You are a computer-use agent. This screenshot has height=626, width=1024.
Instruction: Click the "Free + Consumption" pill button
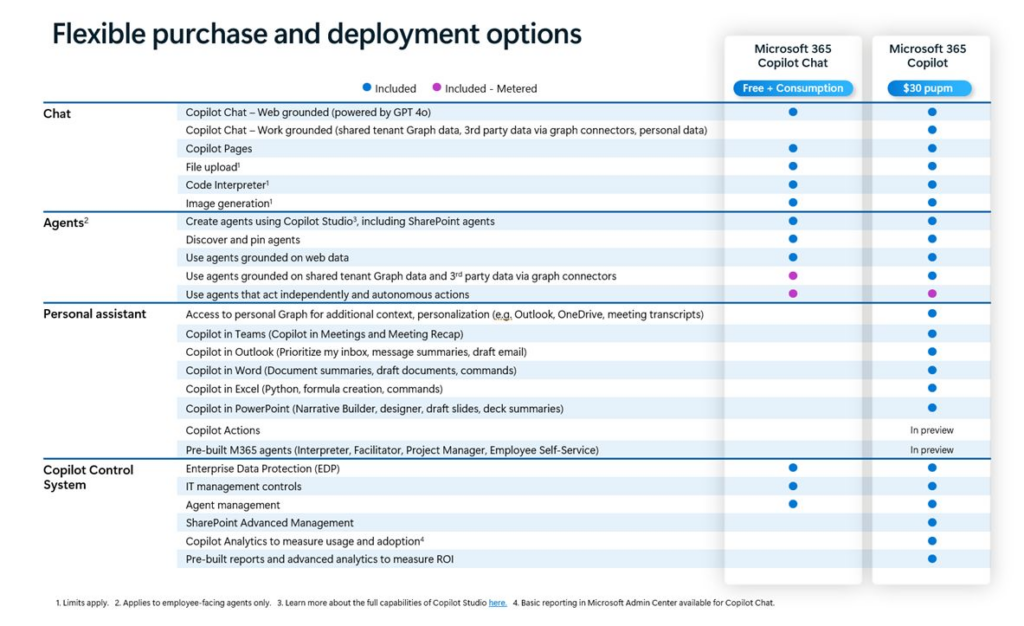coord(793,88)
